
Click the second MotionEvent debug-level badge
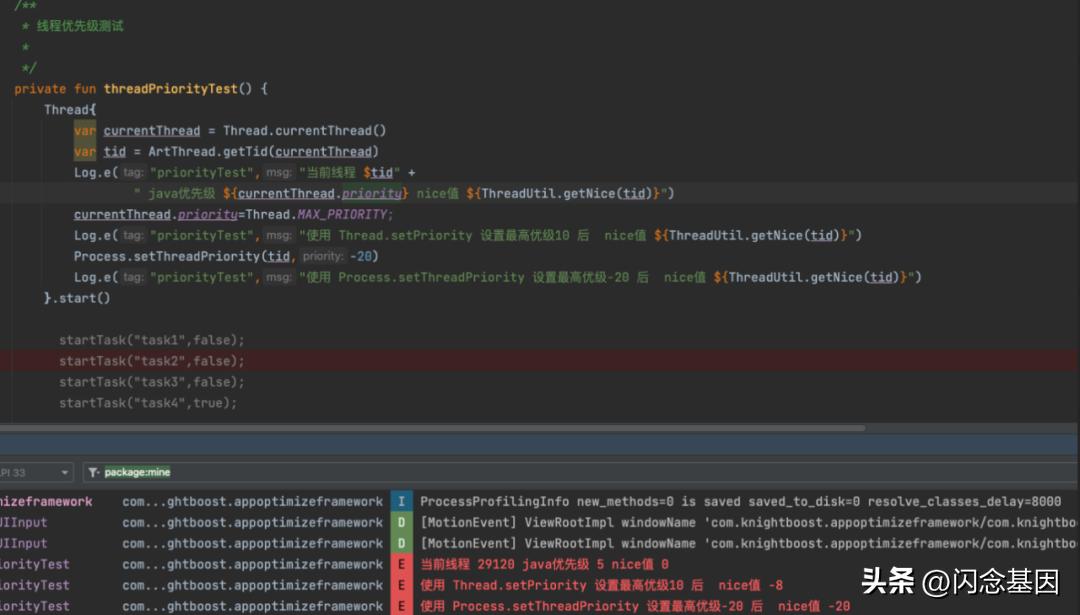400,544
